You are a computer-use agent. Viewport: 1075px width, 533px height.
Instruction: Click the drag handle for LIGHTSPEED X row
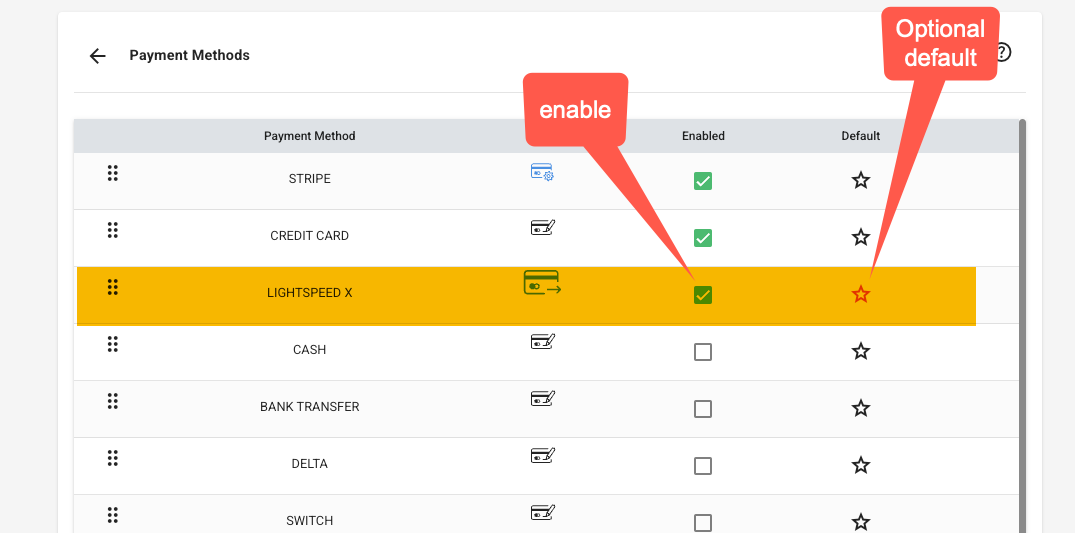[x=112, y=287]
